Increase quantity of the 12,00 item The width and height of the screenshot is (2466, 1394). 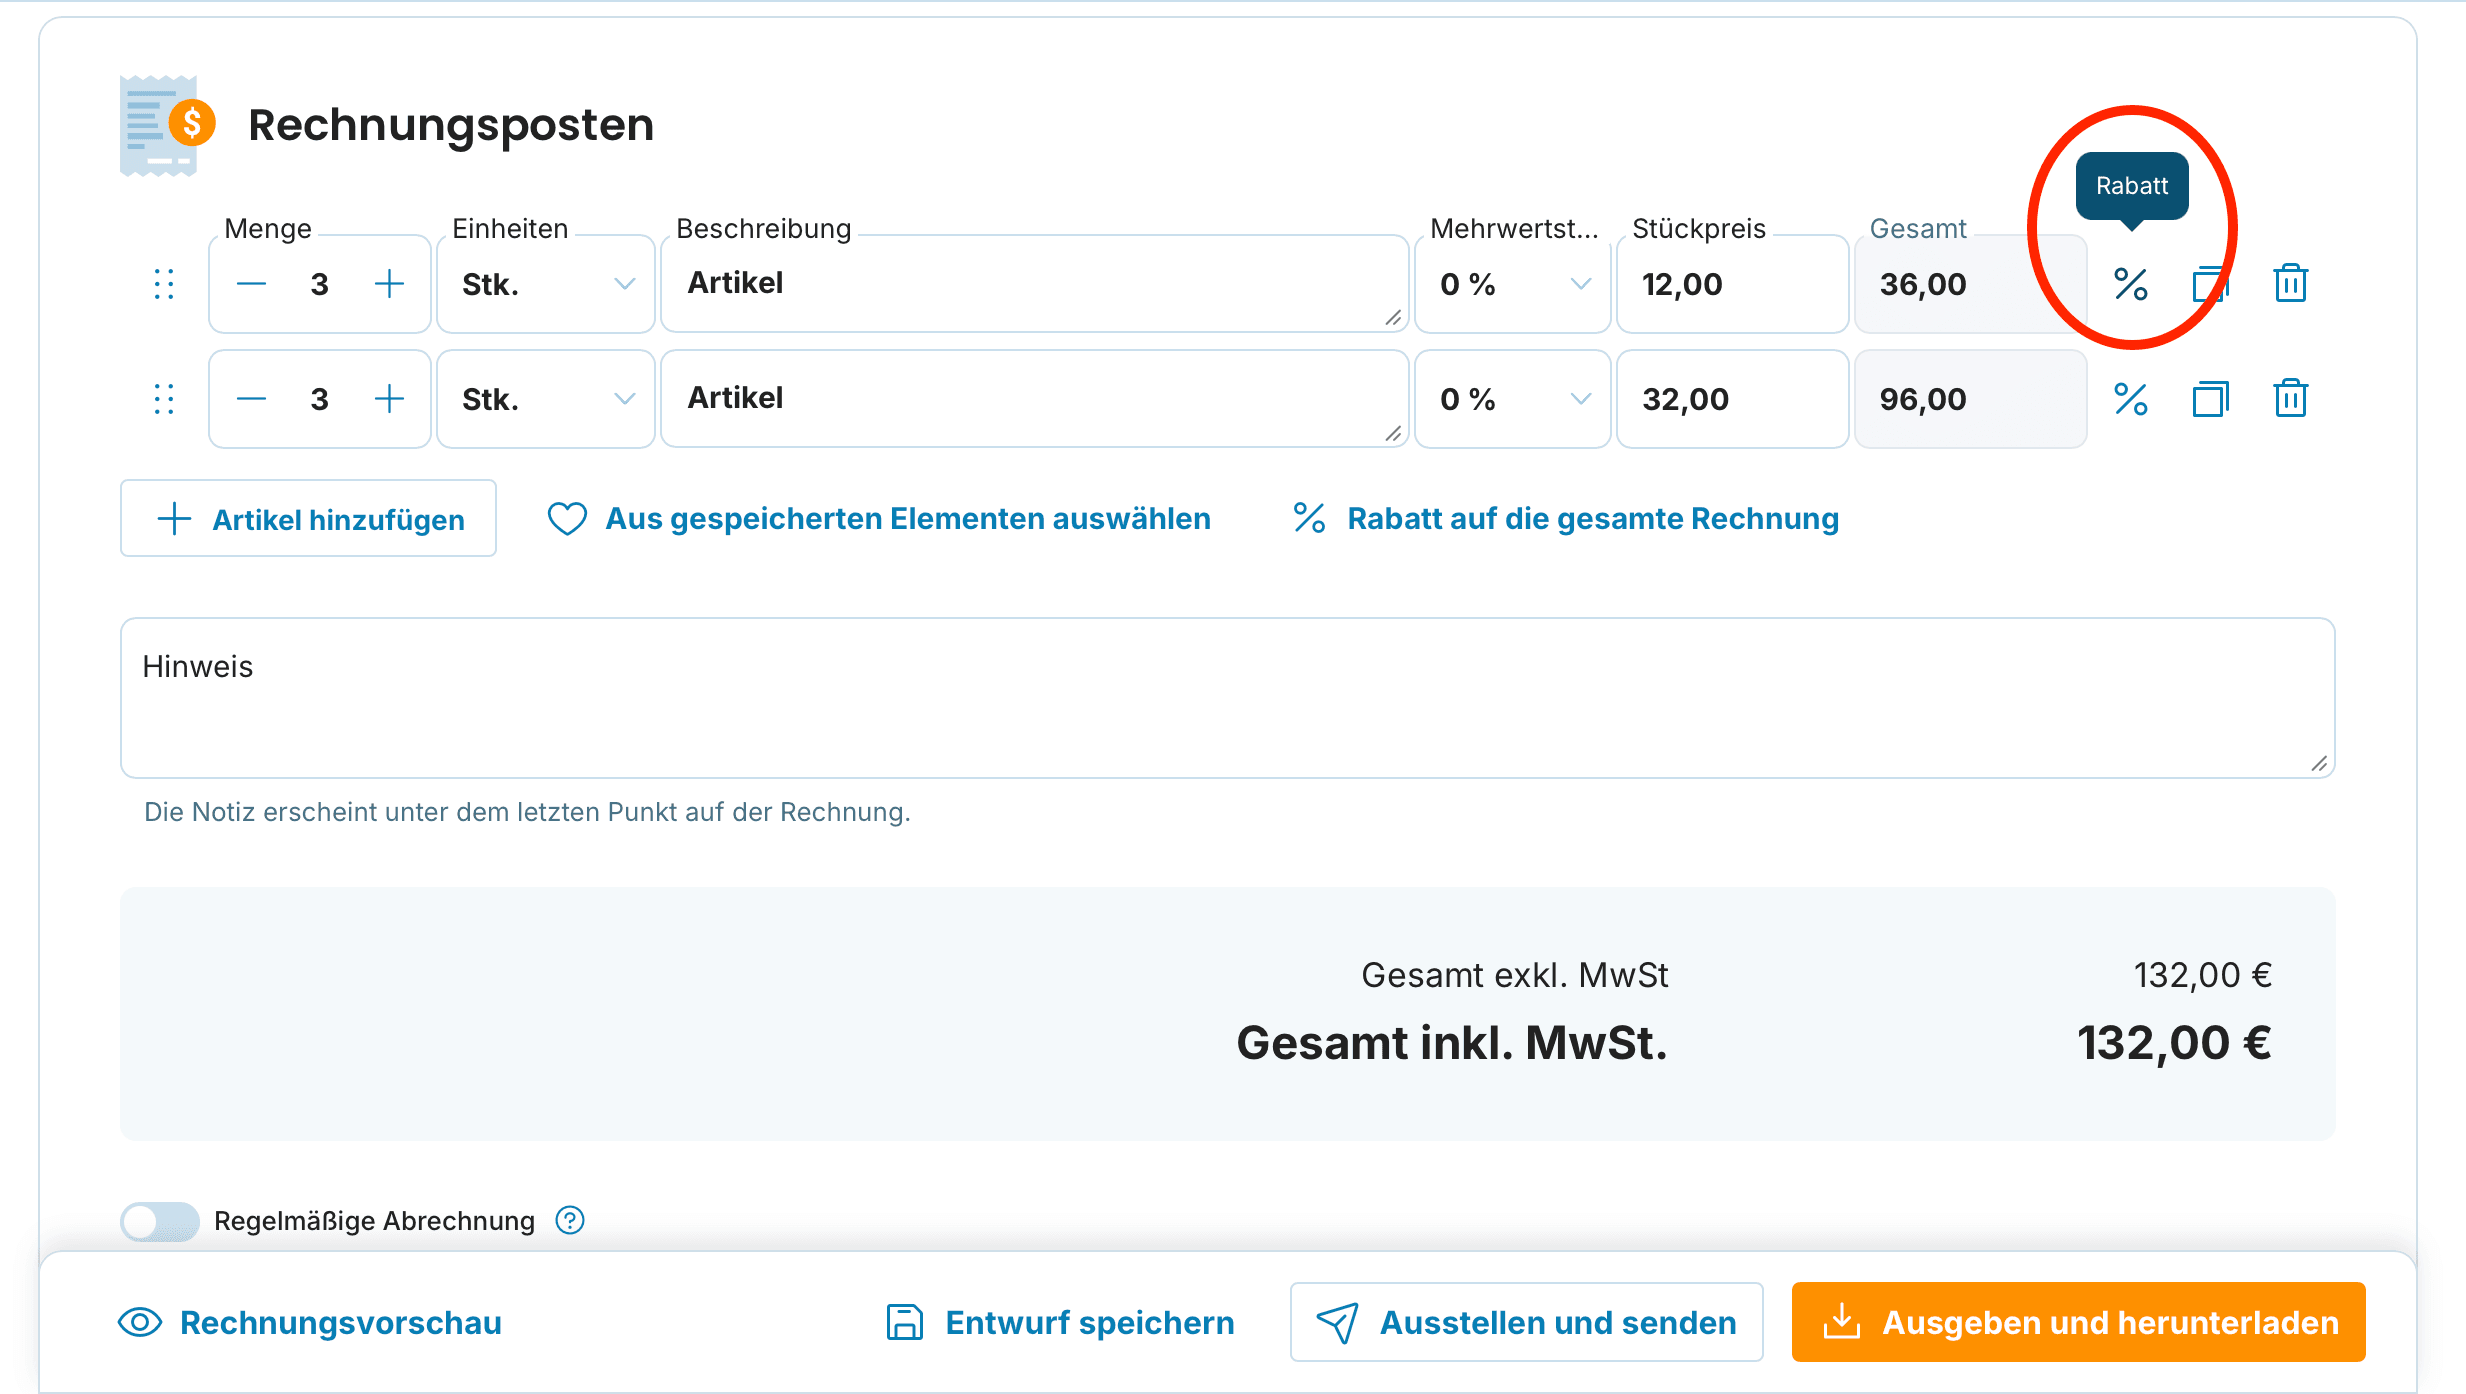tap(389, 285)
